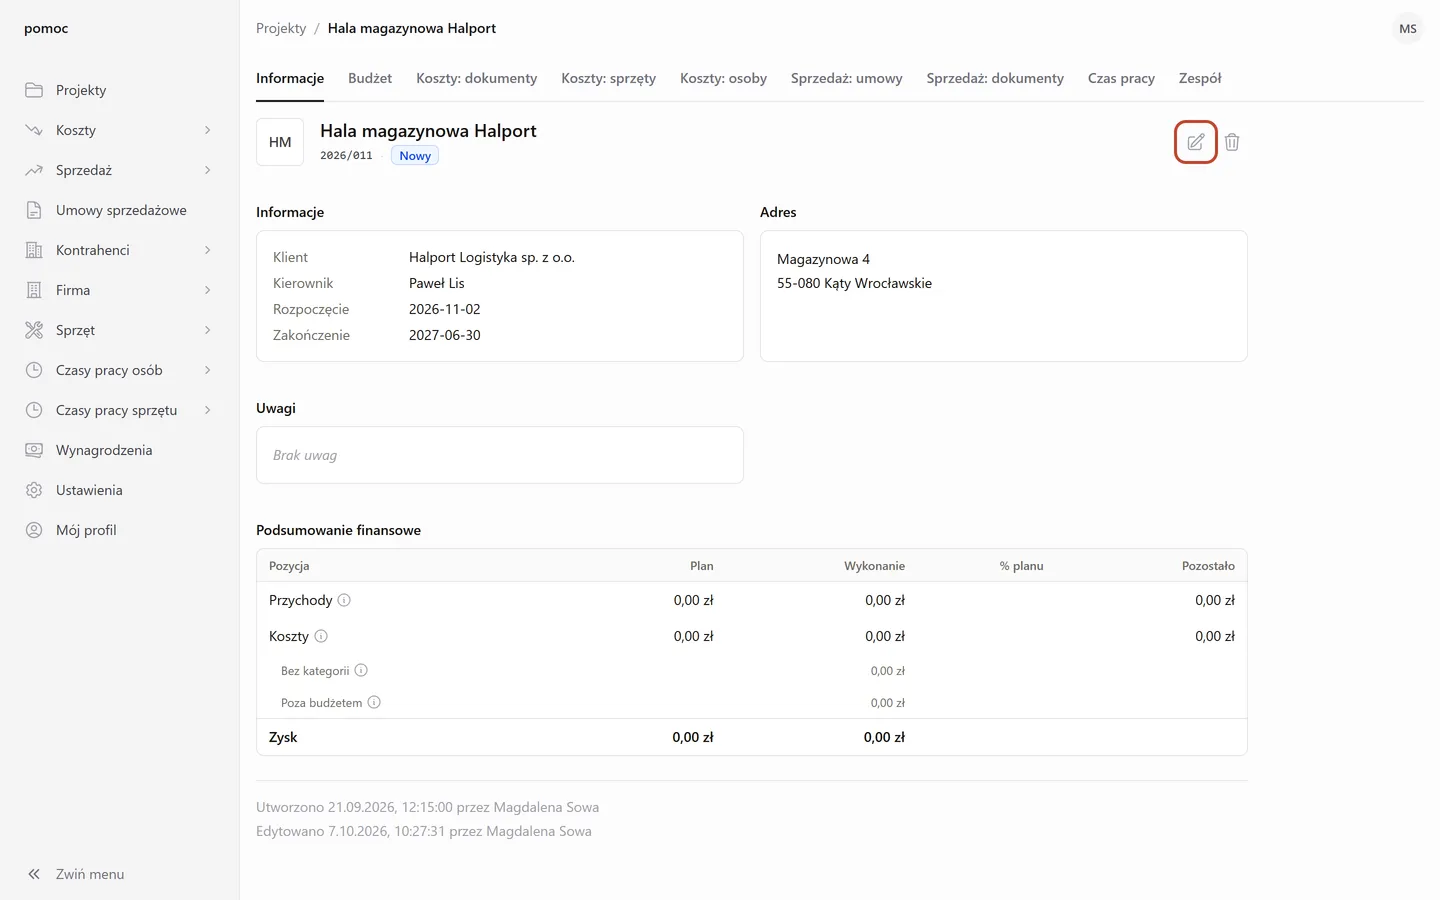The image size is (1440, 900).
Task: Expand the Sprzedaż sidebar submenu chevron
Action: (208, 170)
